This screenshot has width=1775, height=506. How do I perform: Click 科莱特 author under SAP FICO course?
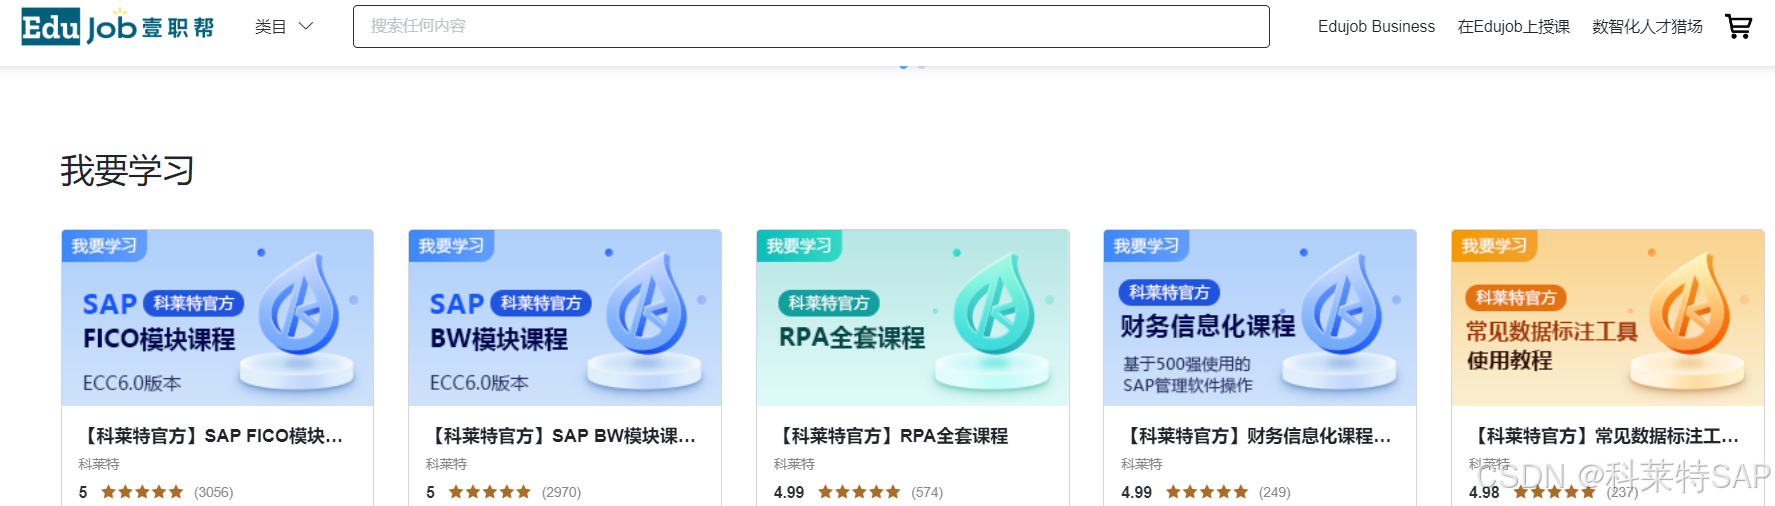tap(99, 464)
